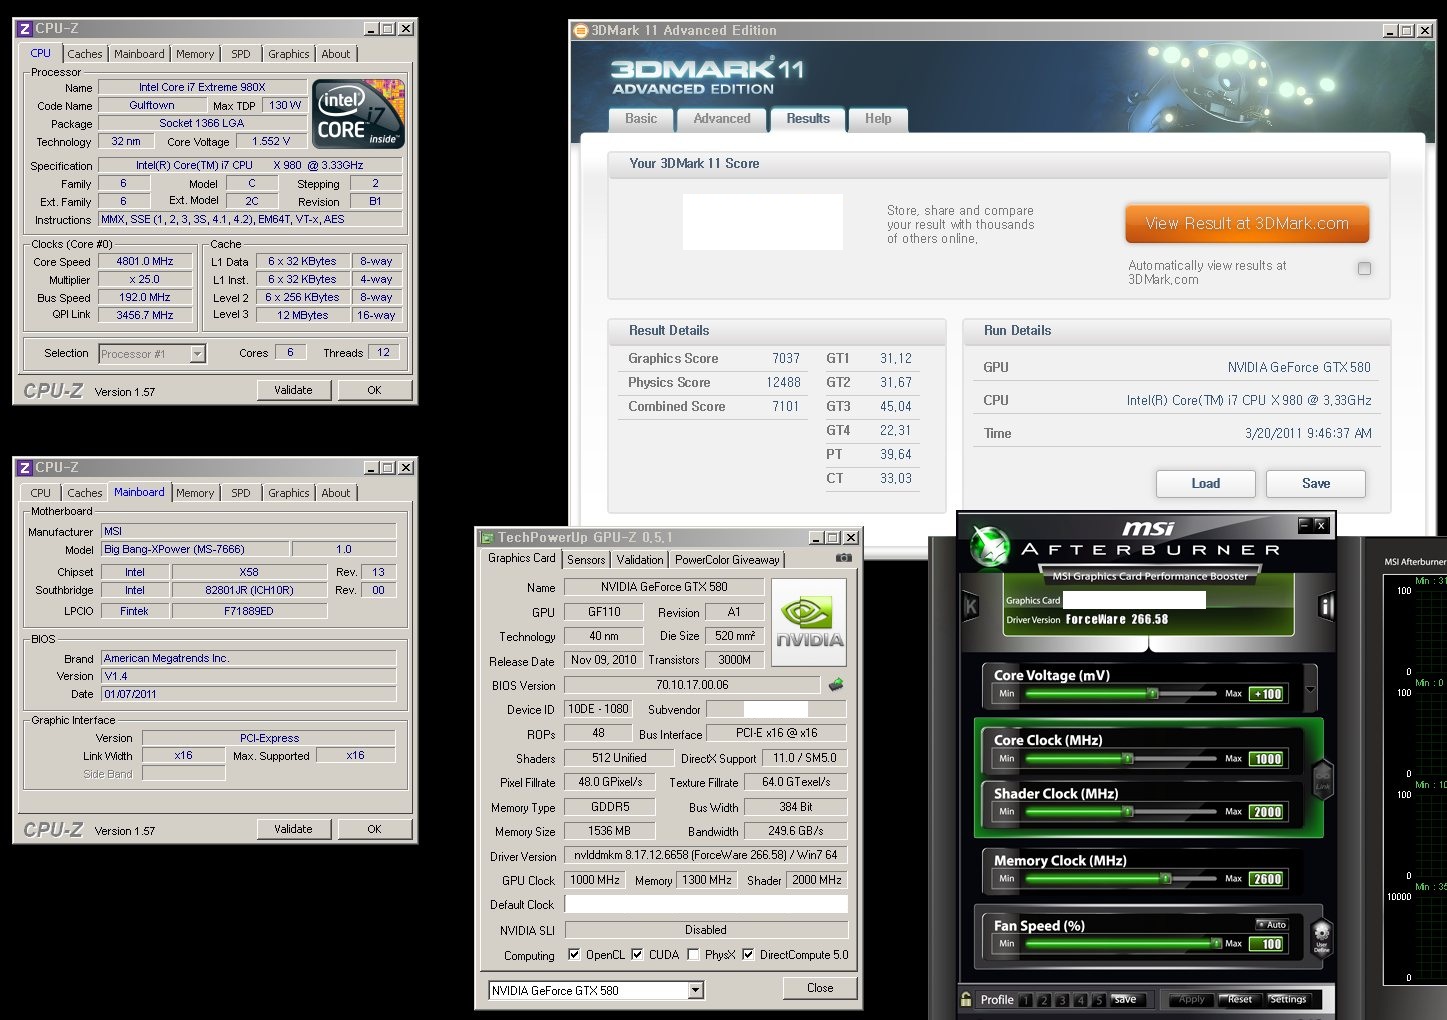Click the Core Voltage slider handle
The image size is (1447, 1020).
point(1153,693)
